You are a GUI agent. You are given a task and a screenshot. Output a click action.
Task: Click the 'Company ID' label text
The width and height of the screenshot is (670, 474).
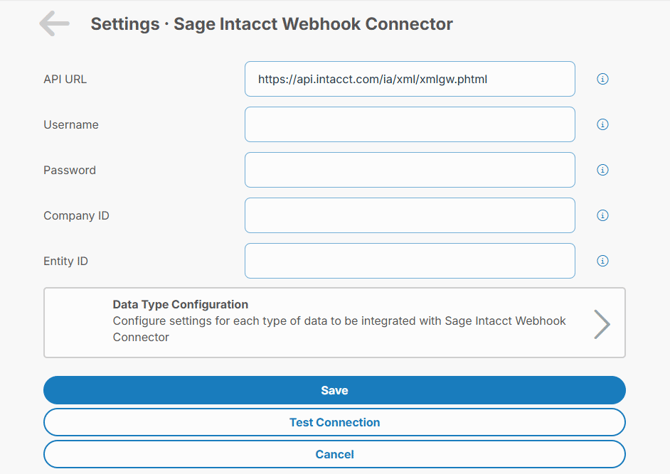coord(76,215)
